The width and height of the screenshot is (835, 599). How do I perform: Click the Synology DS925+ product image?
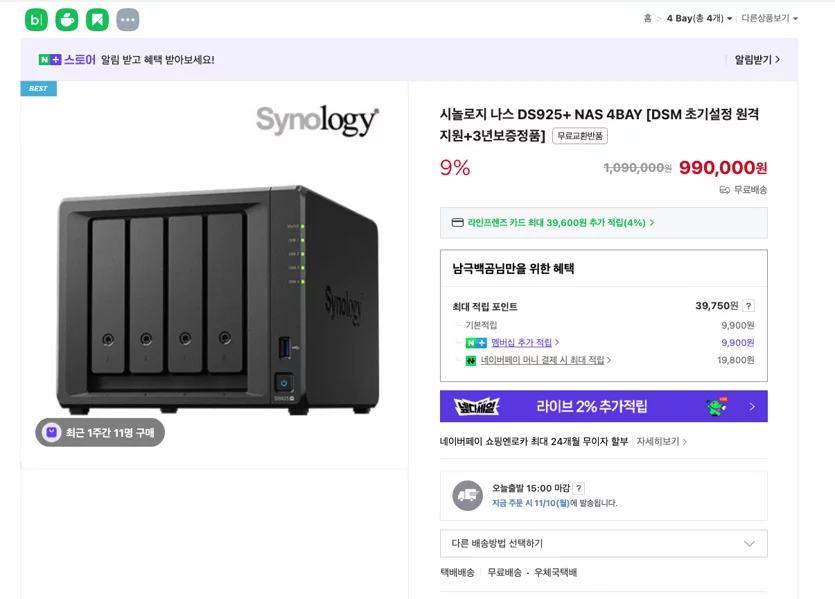pyautogui.click(x=215, y=275)
